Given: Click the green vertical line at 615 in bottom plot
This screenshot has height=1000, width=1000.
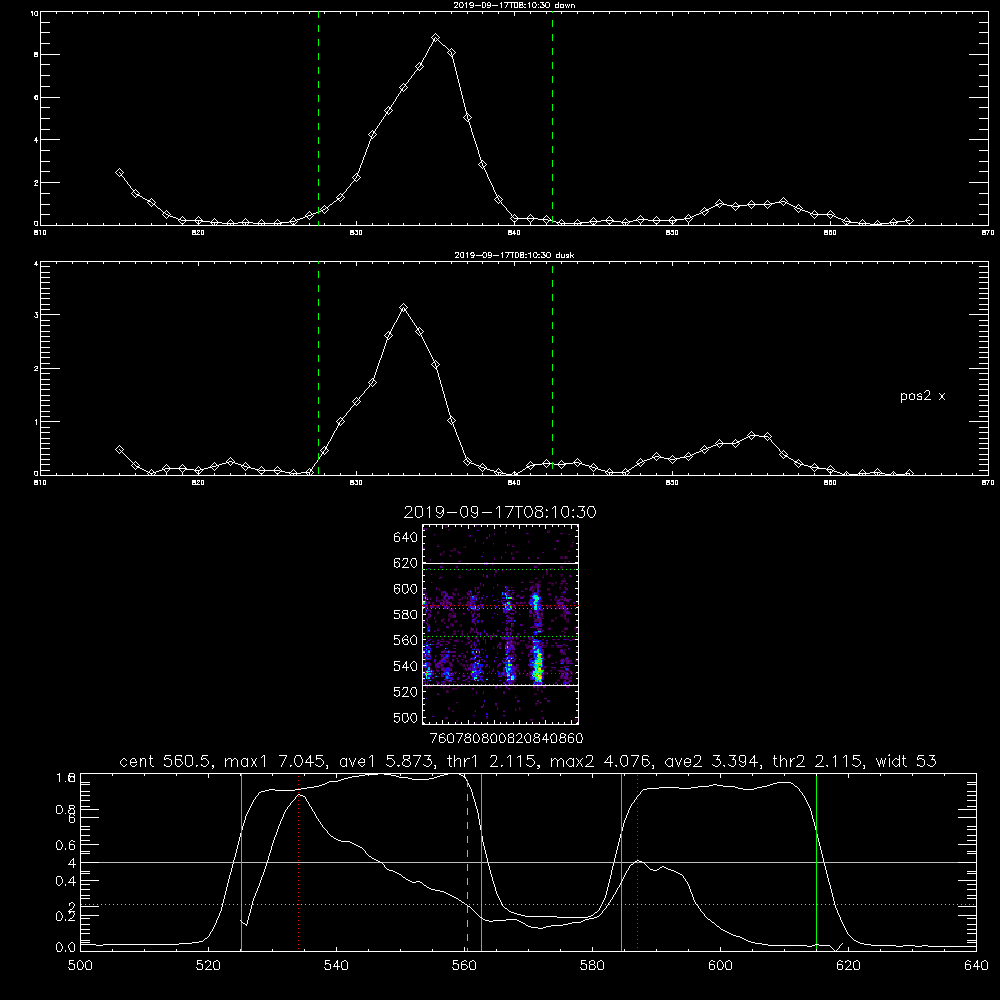Looking at the screenshot, I should click(x=816, y=862).
